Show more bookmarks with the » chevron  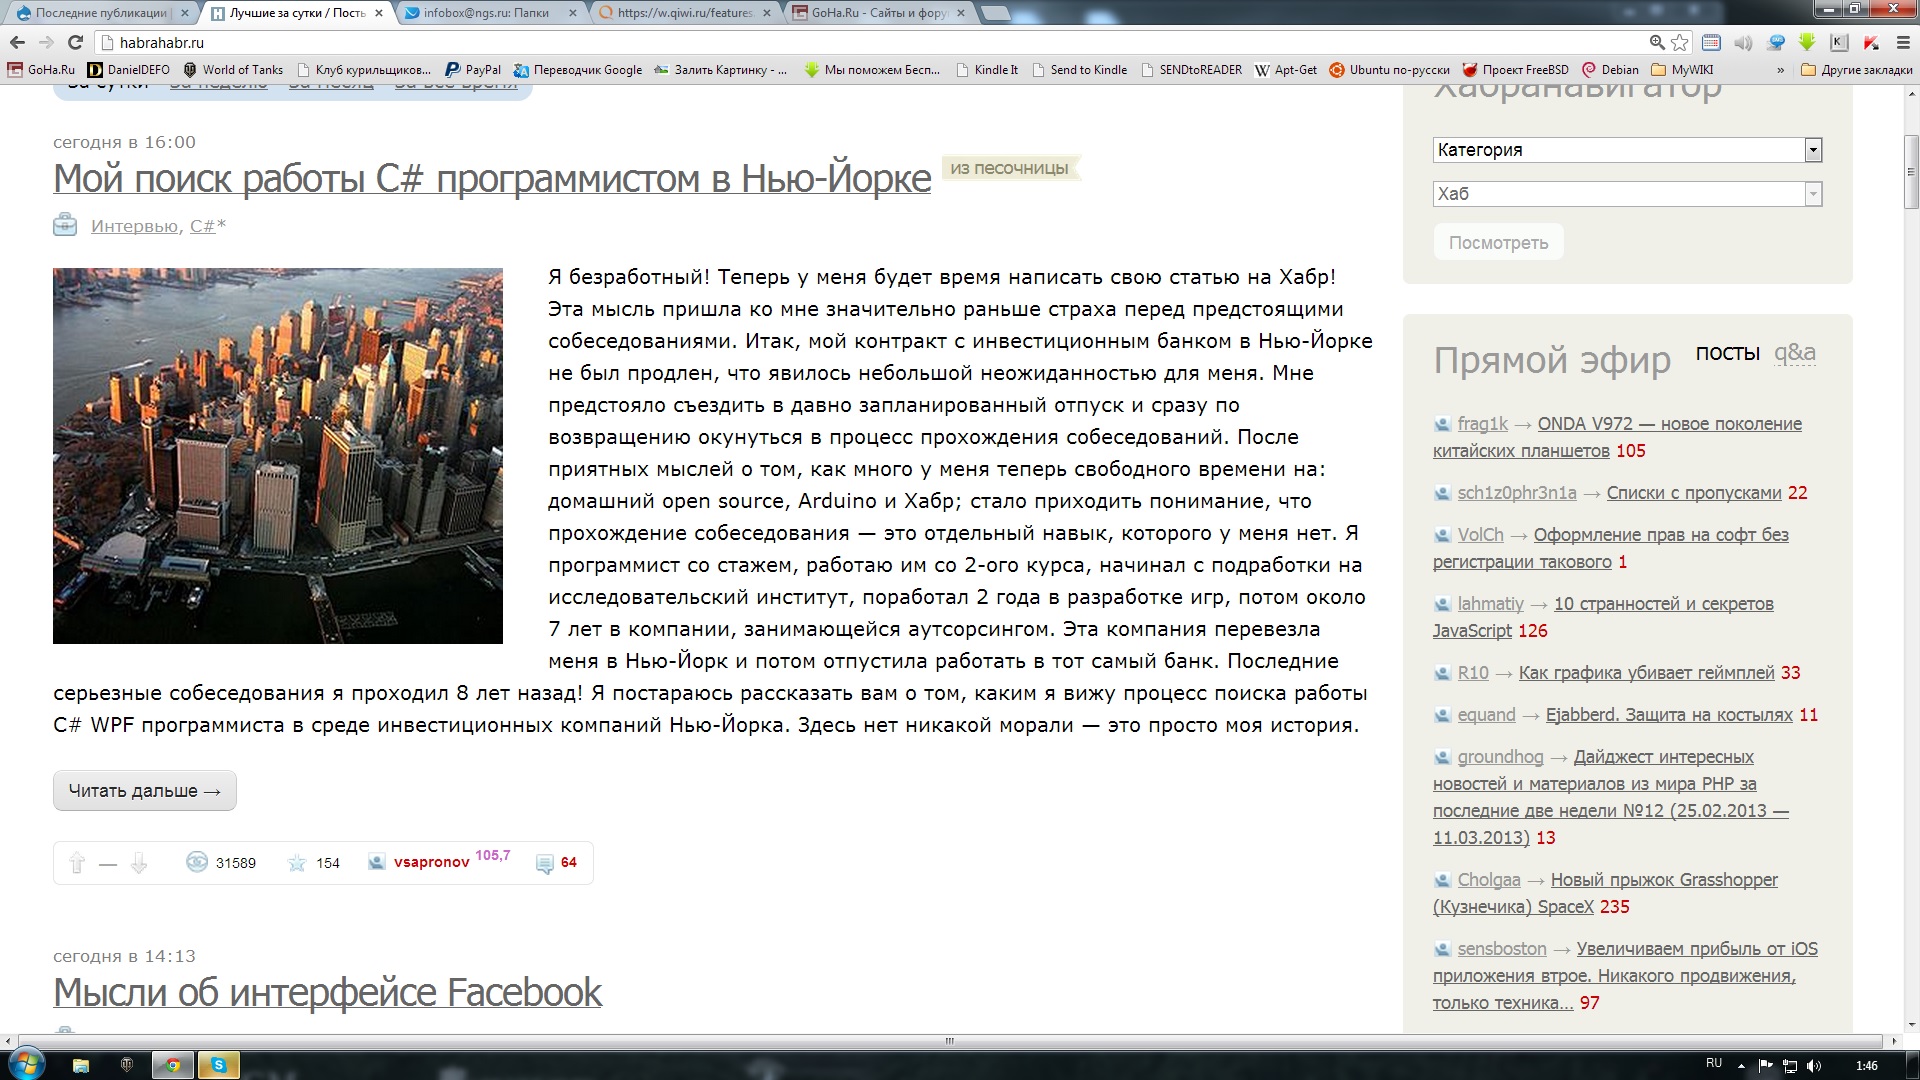coord(1780,70)
